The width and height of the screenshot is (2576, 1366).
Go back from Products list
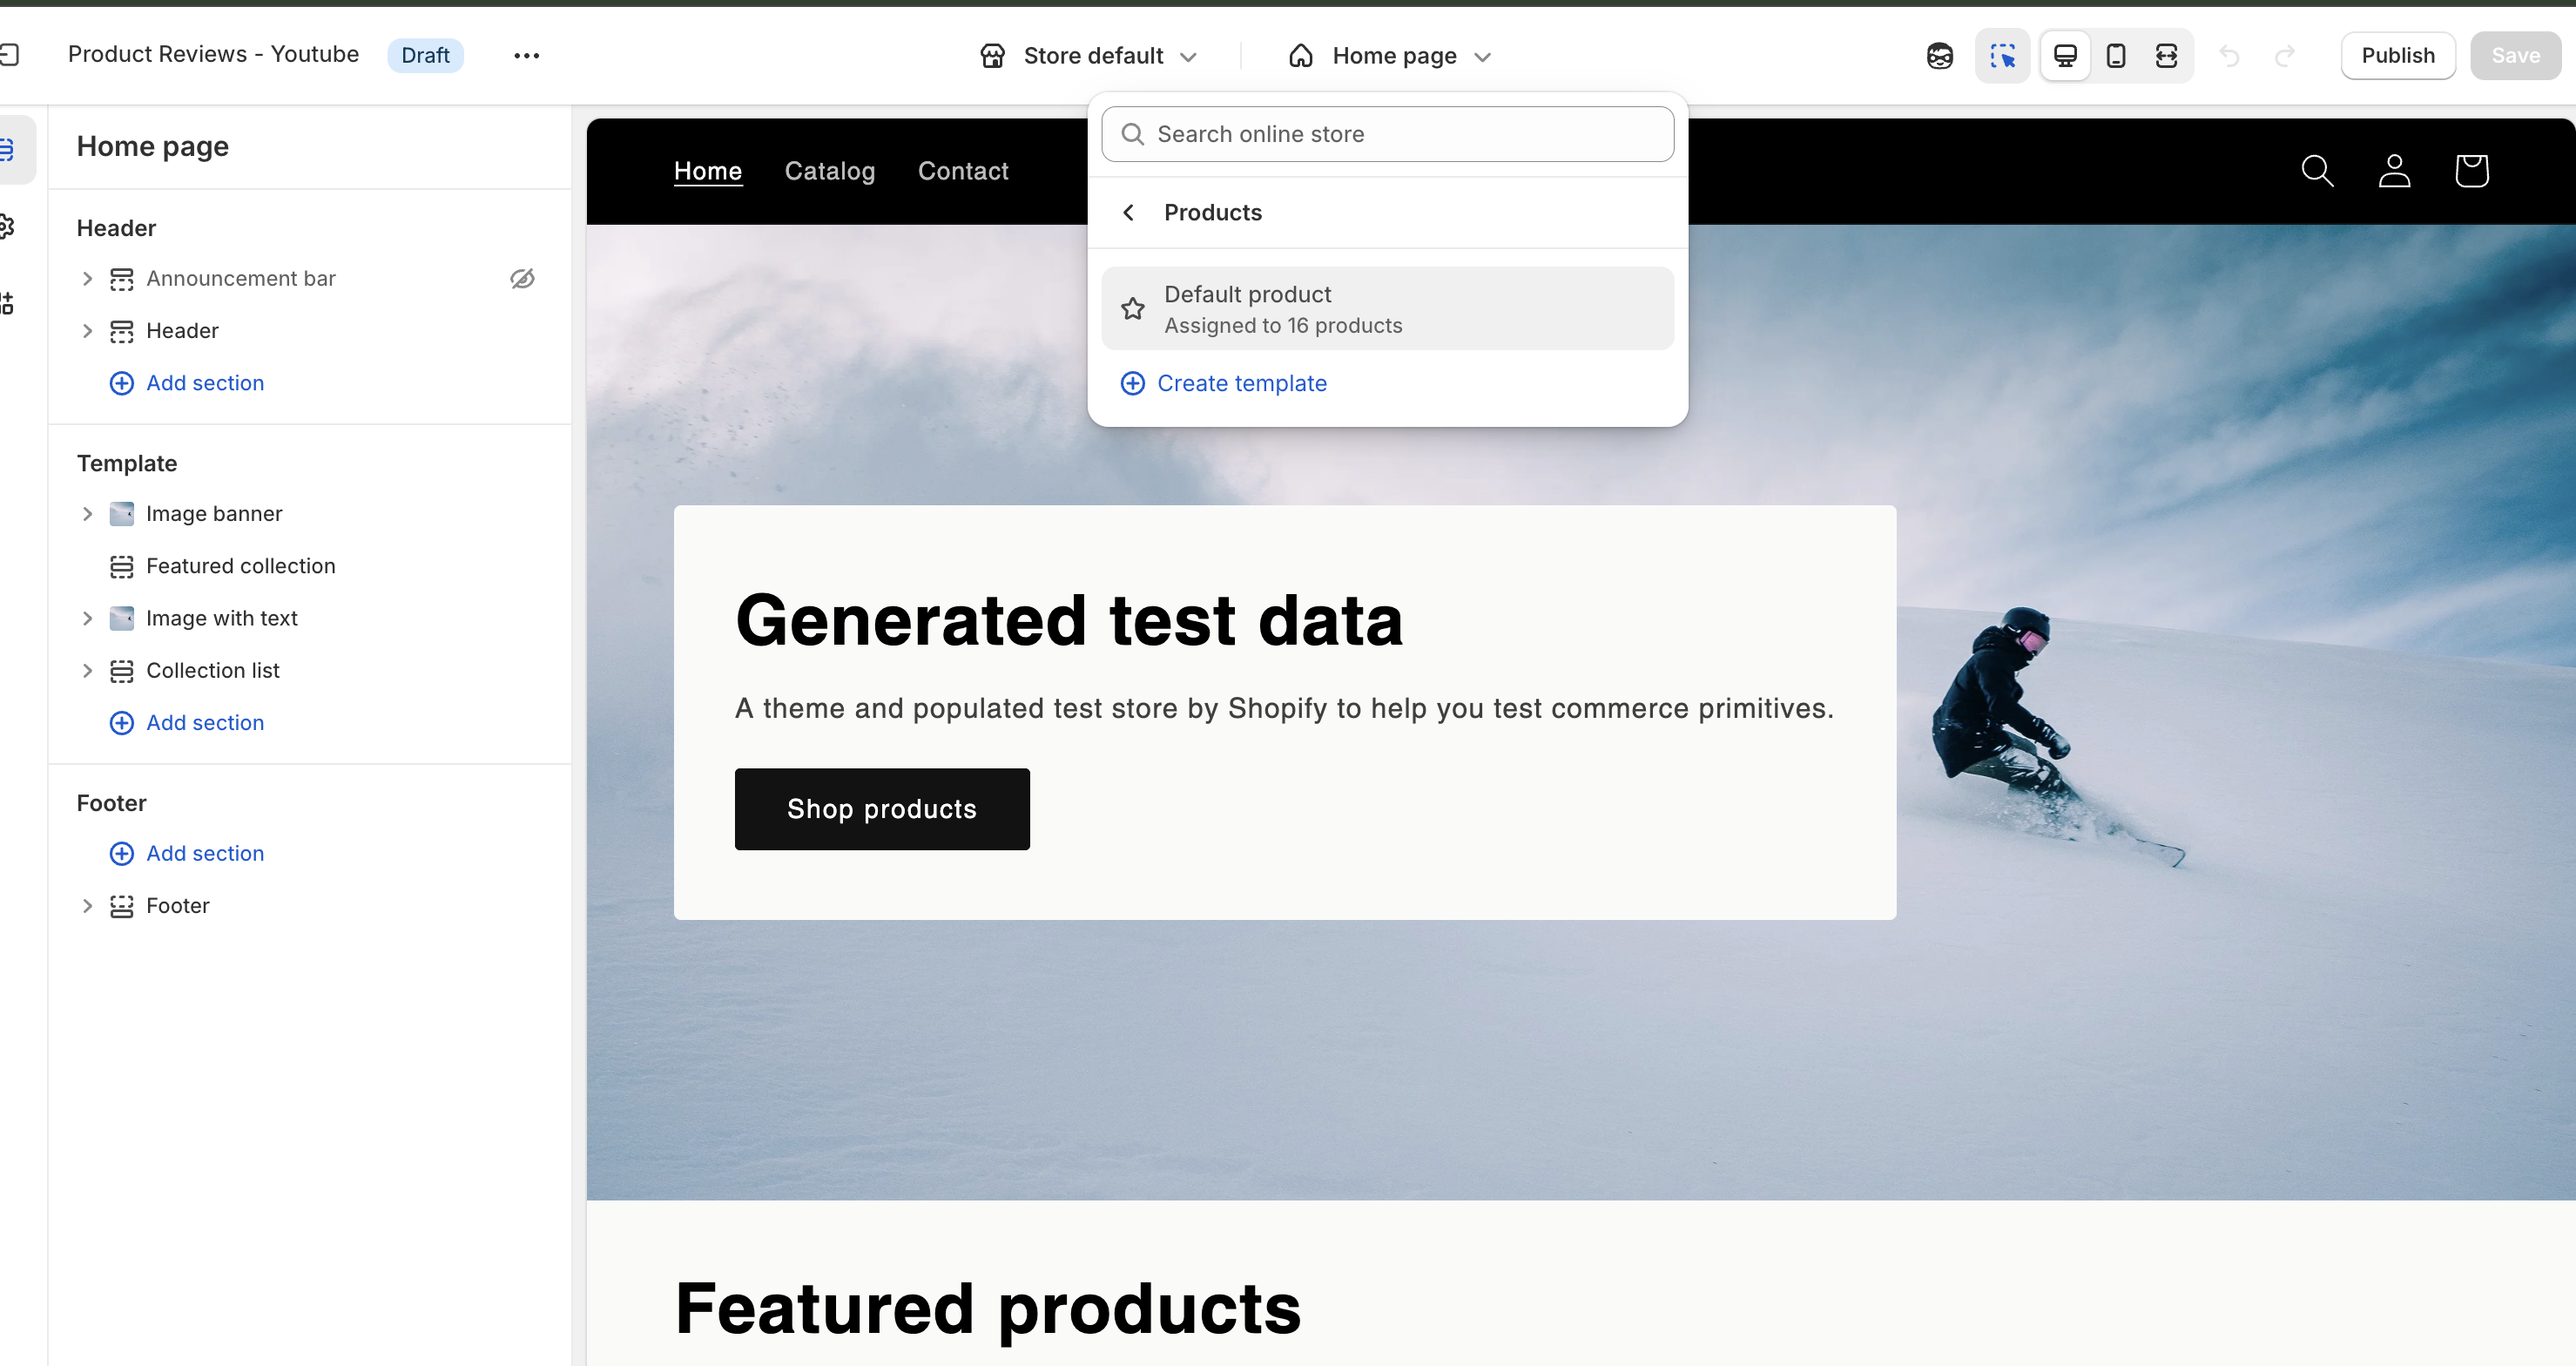point(1129,213)
